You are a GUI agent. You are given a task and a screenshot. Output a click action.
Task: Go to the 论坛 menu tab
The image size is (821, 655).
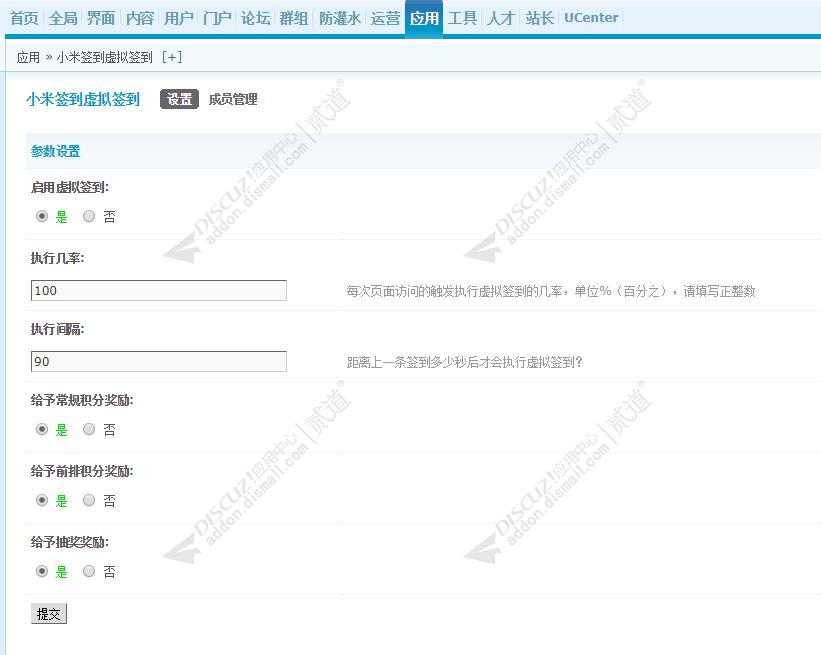[x=256, y=18]
